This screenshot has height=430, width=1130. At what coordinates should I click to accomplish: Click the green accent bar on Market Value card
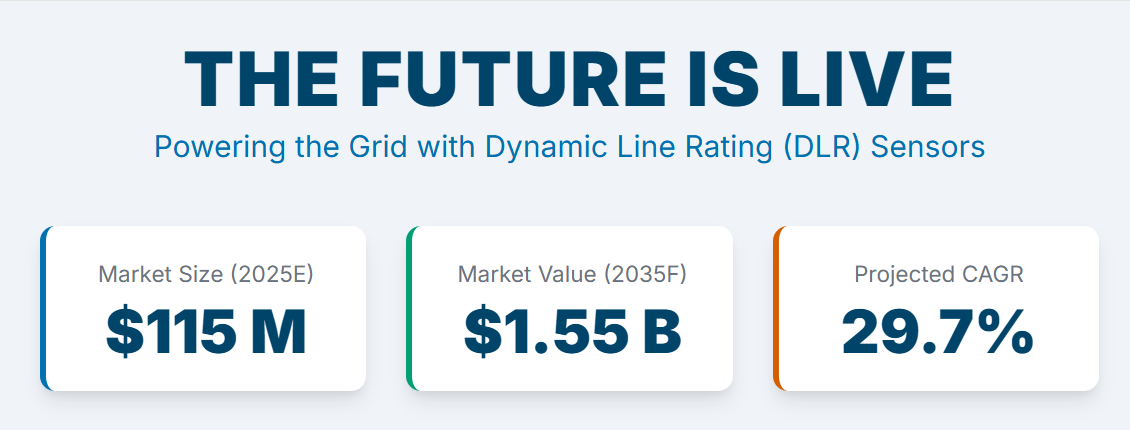(x=409, y=308)
